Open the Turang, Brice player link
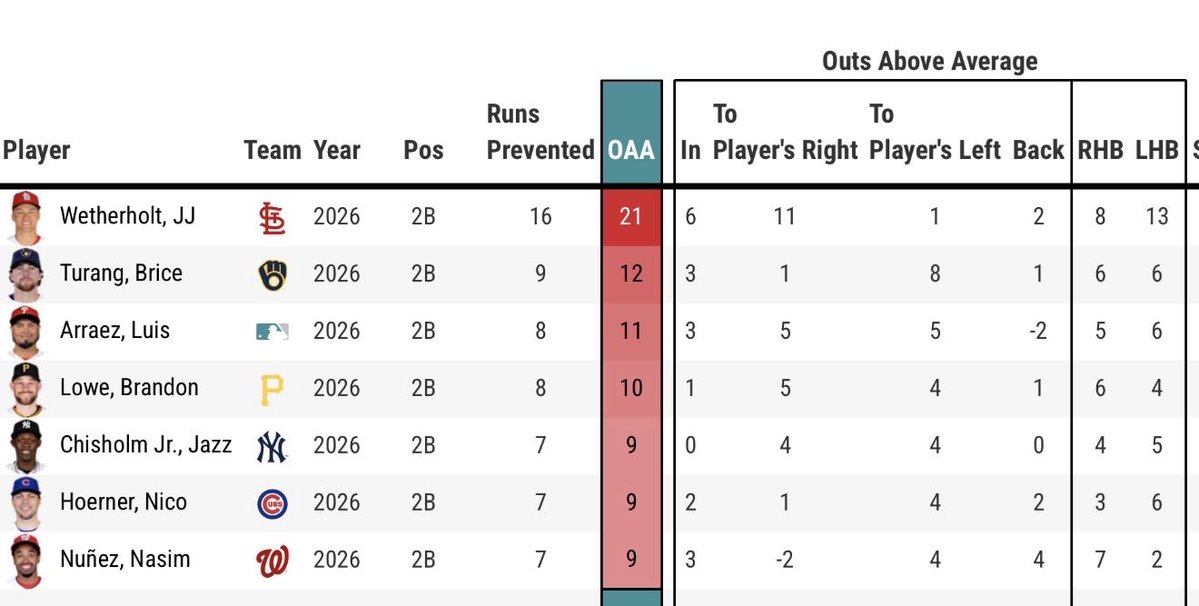 coord(121,274)
